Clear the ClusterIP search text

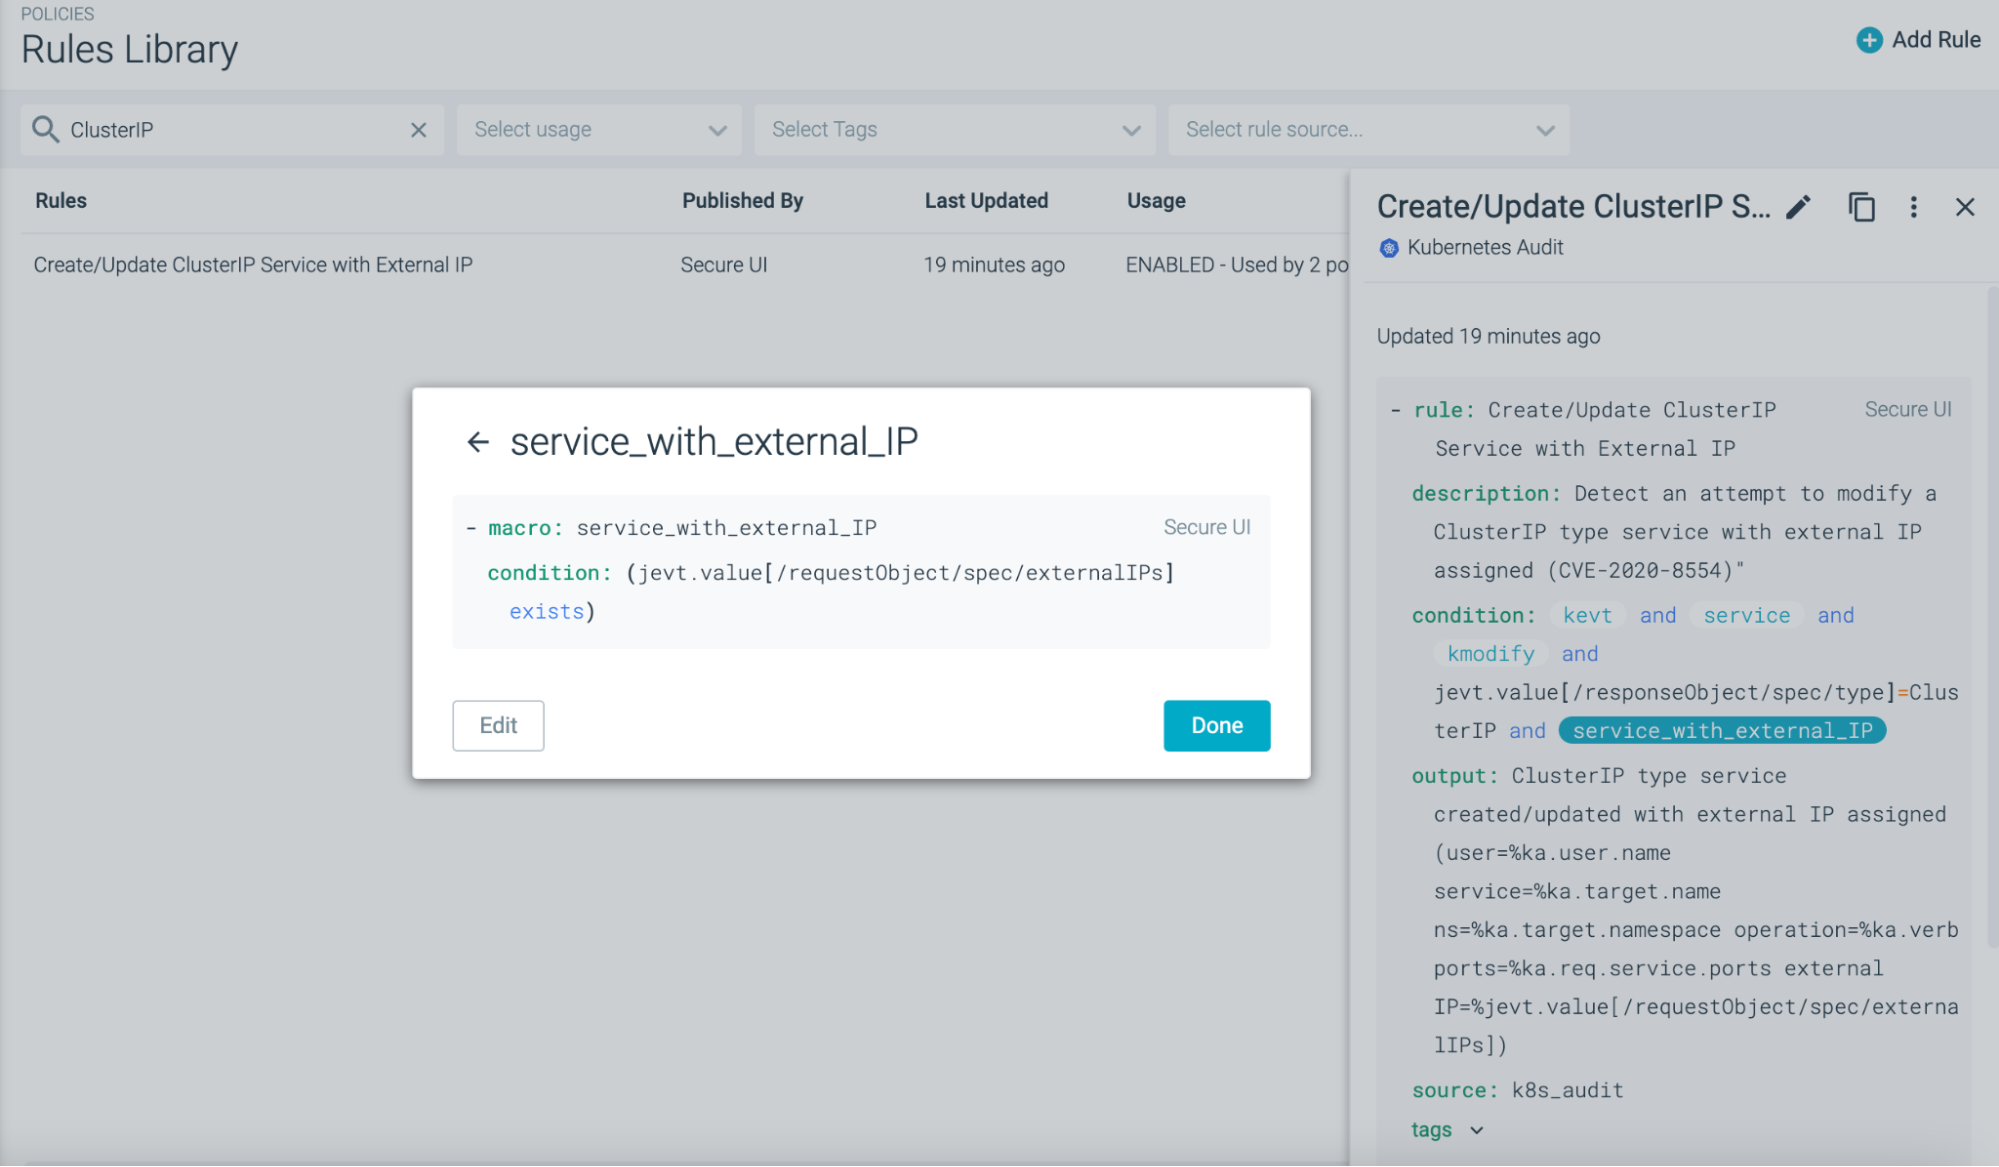418,130
